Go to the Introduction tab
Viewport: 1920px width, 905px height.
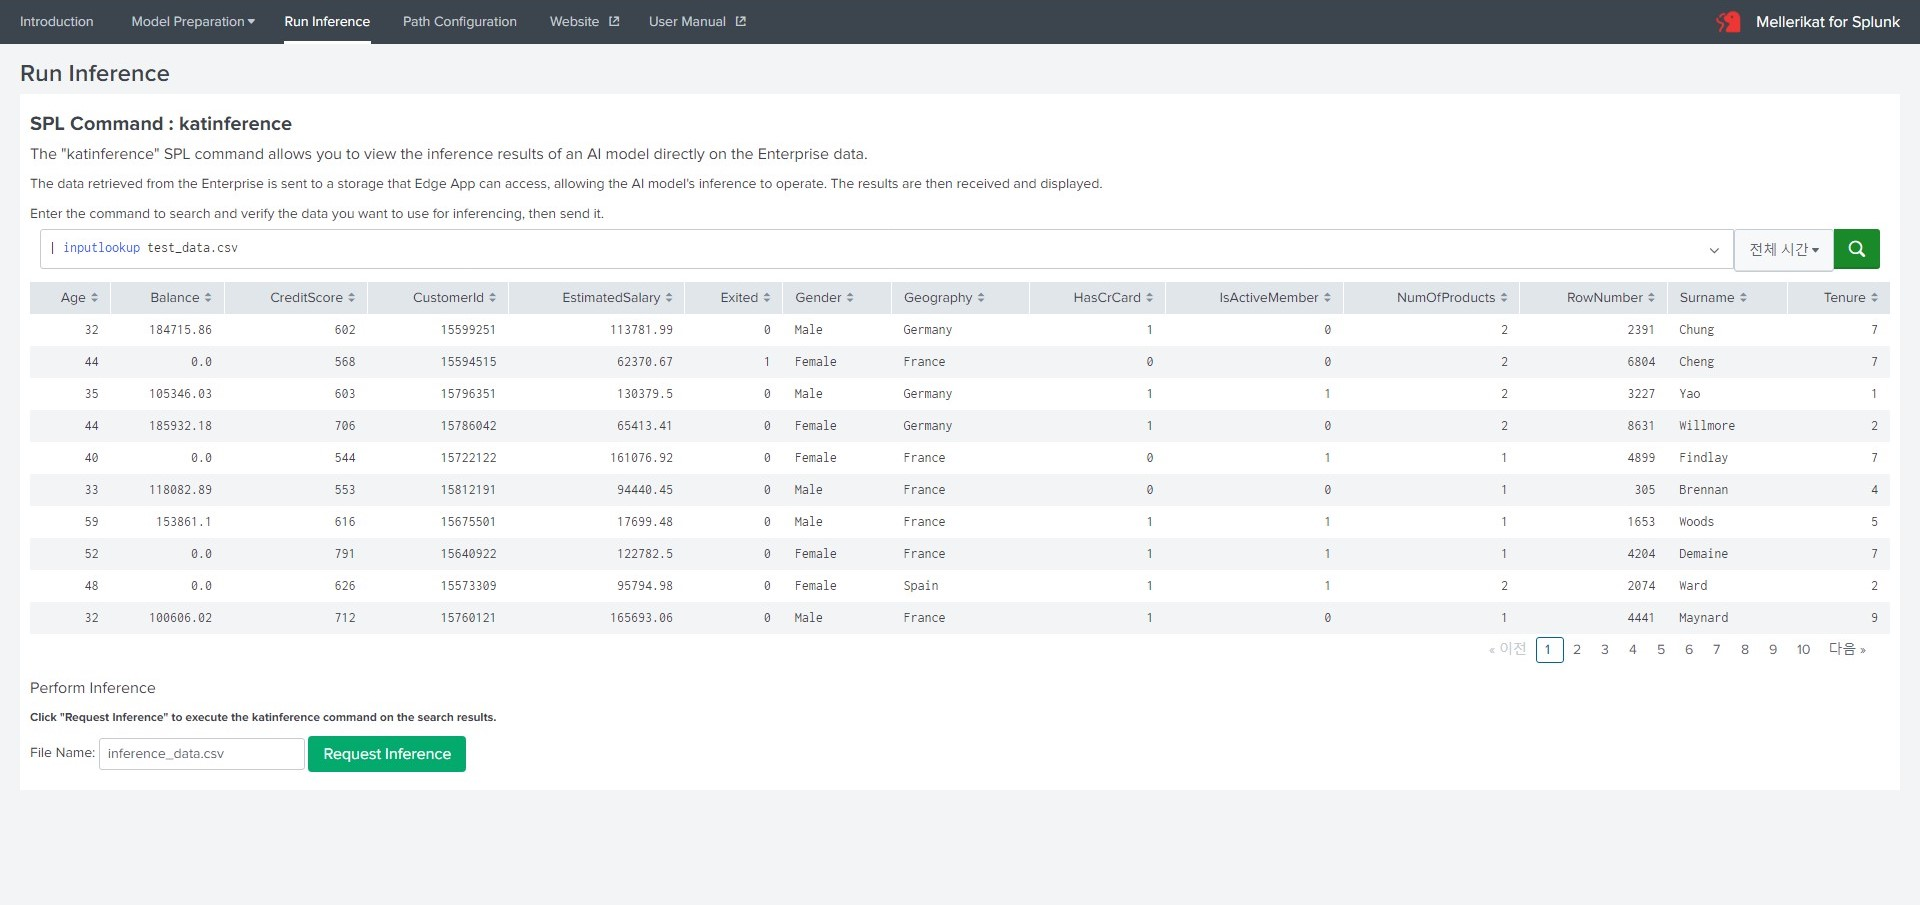[57, 21]
